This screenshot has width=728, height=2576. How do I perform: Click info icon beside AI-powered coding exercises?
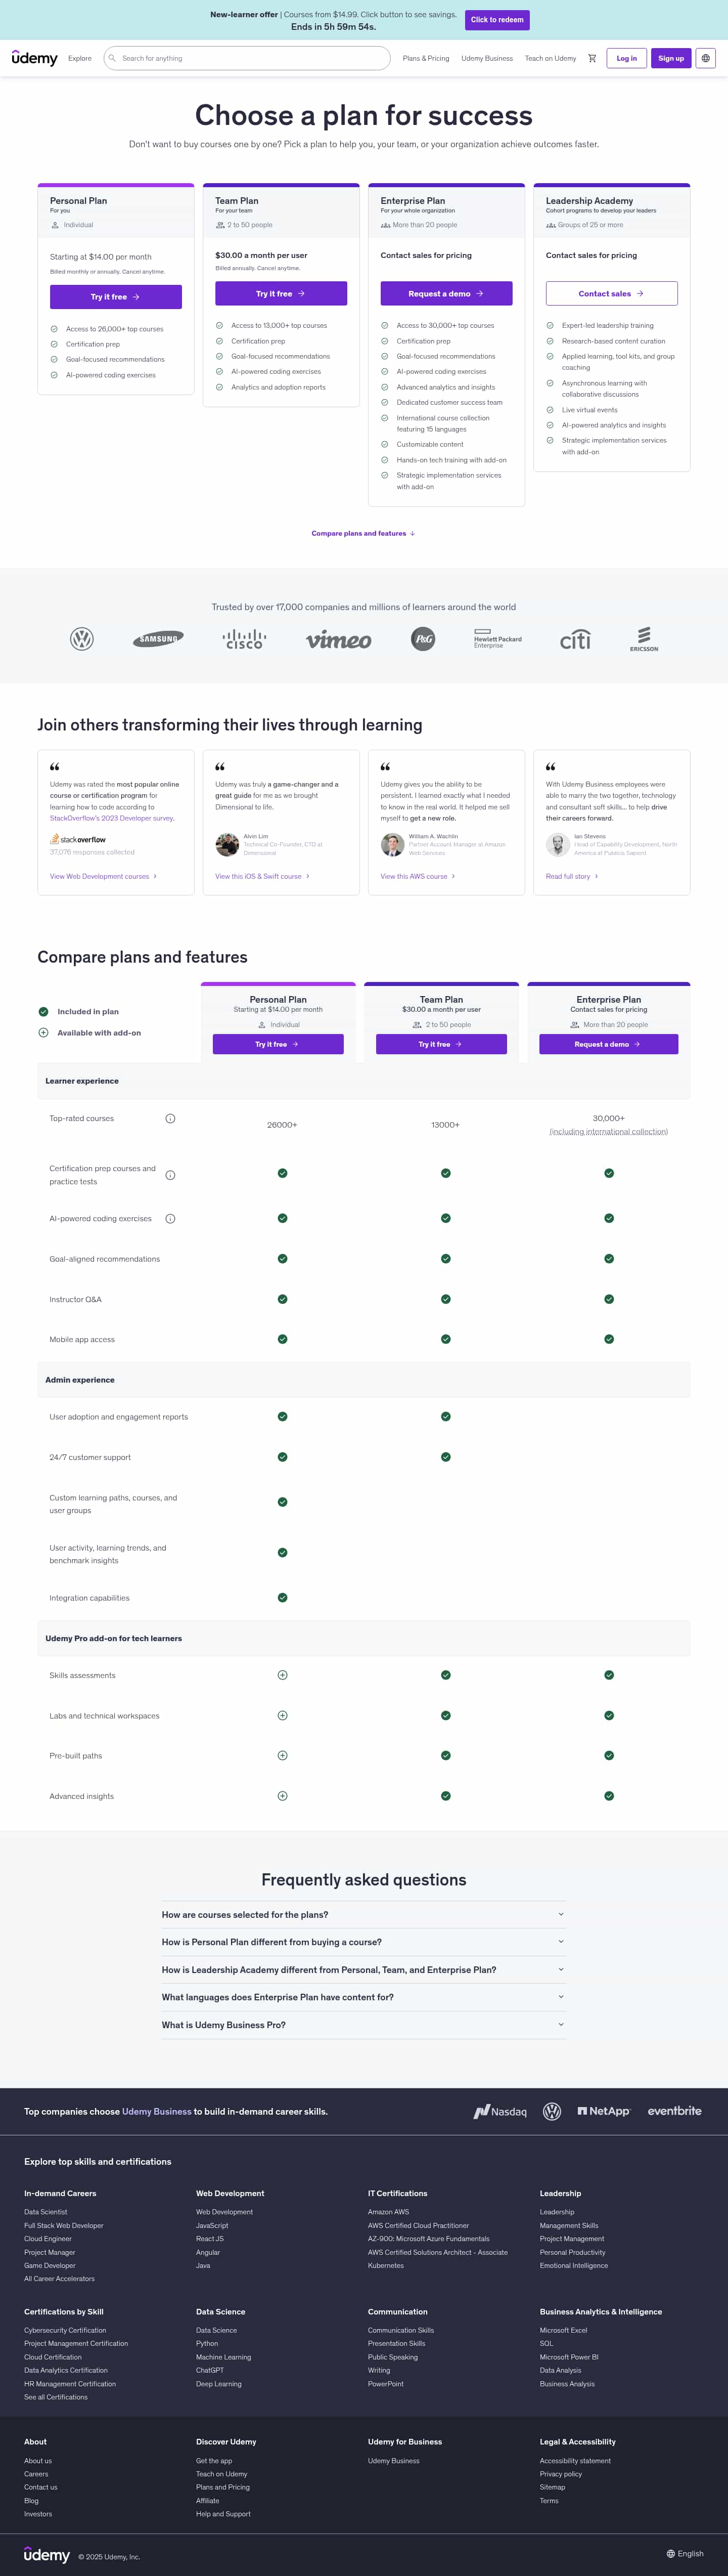170,1219
